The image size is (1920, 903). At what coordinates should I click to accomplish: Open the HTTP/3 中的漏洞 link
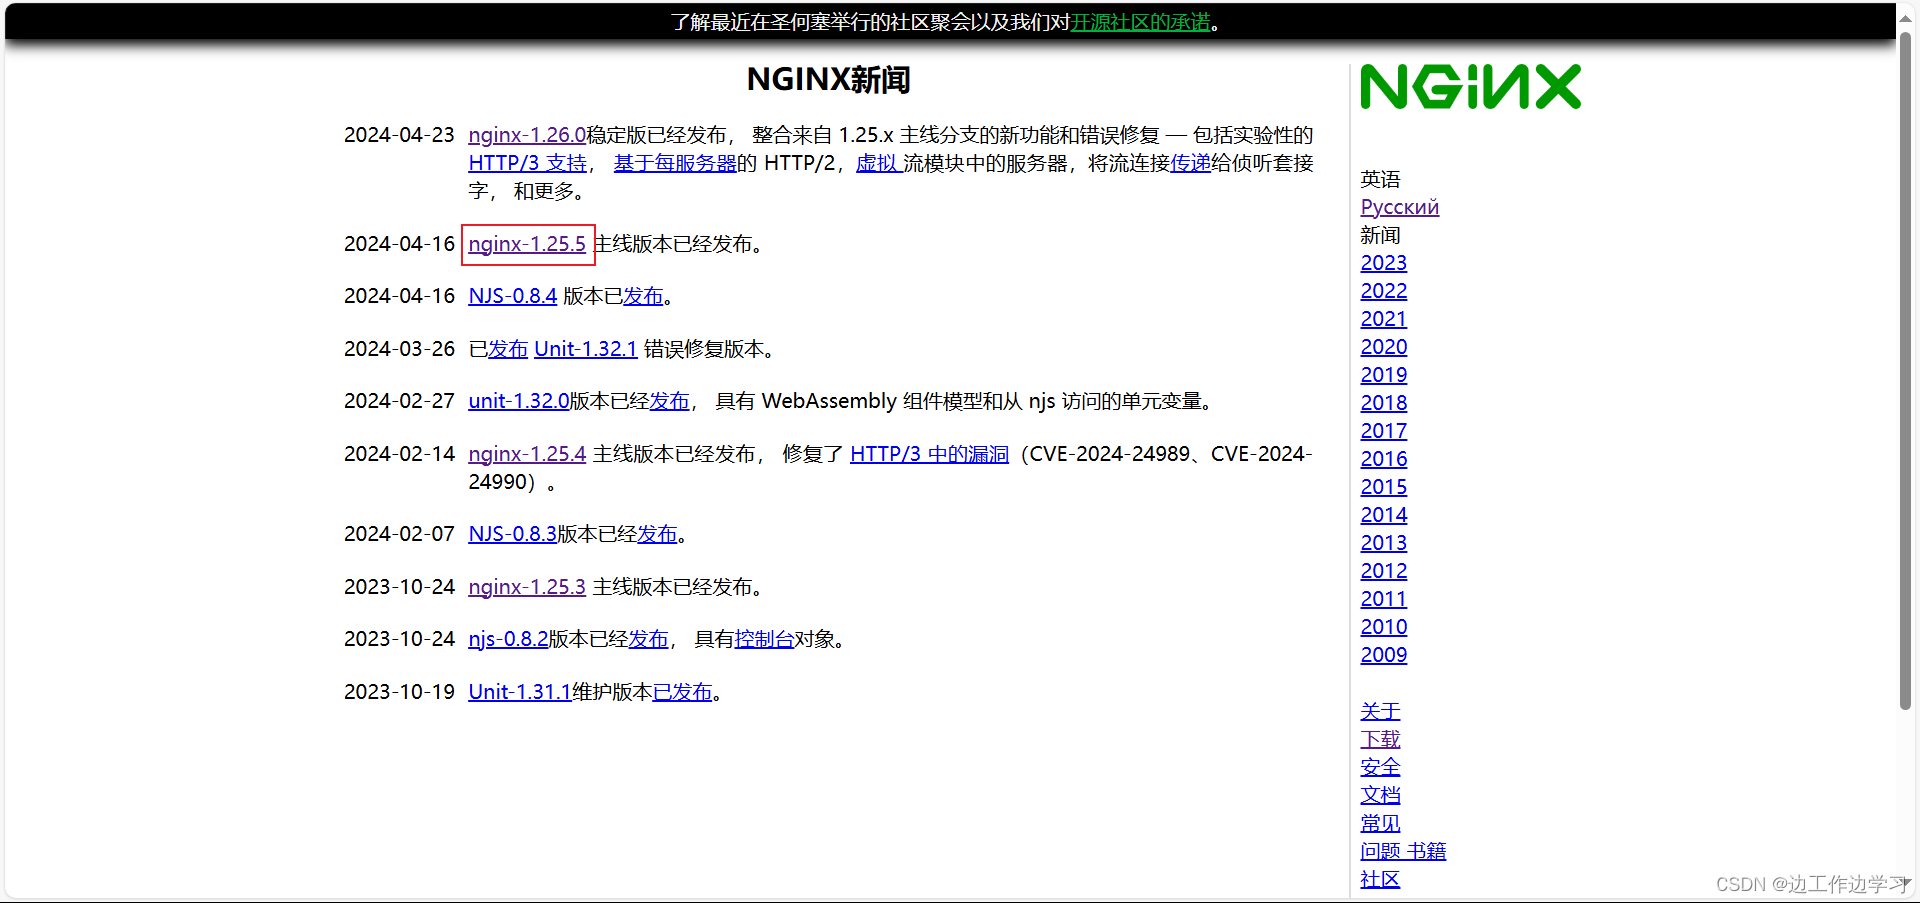point(929,454)
